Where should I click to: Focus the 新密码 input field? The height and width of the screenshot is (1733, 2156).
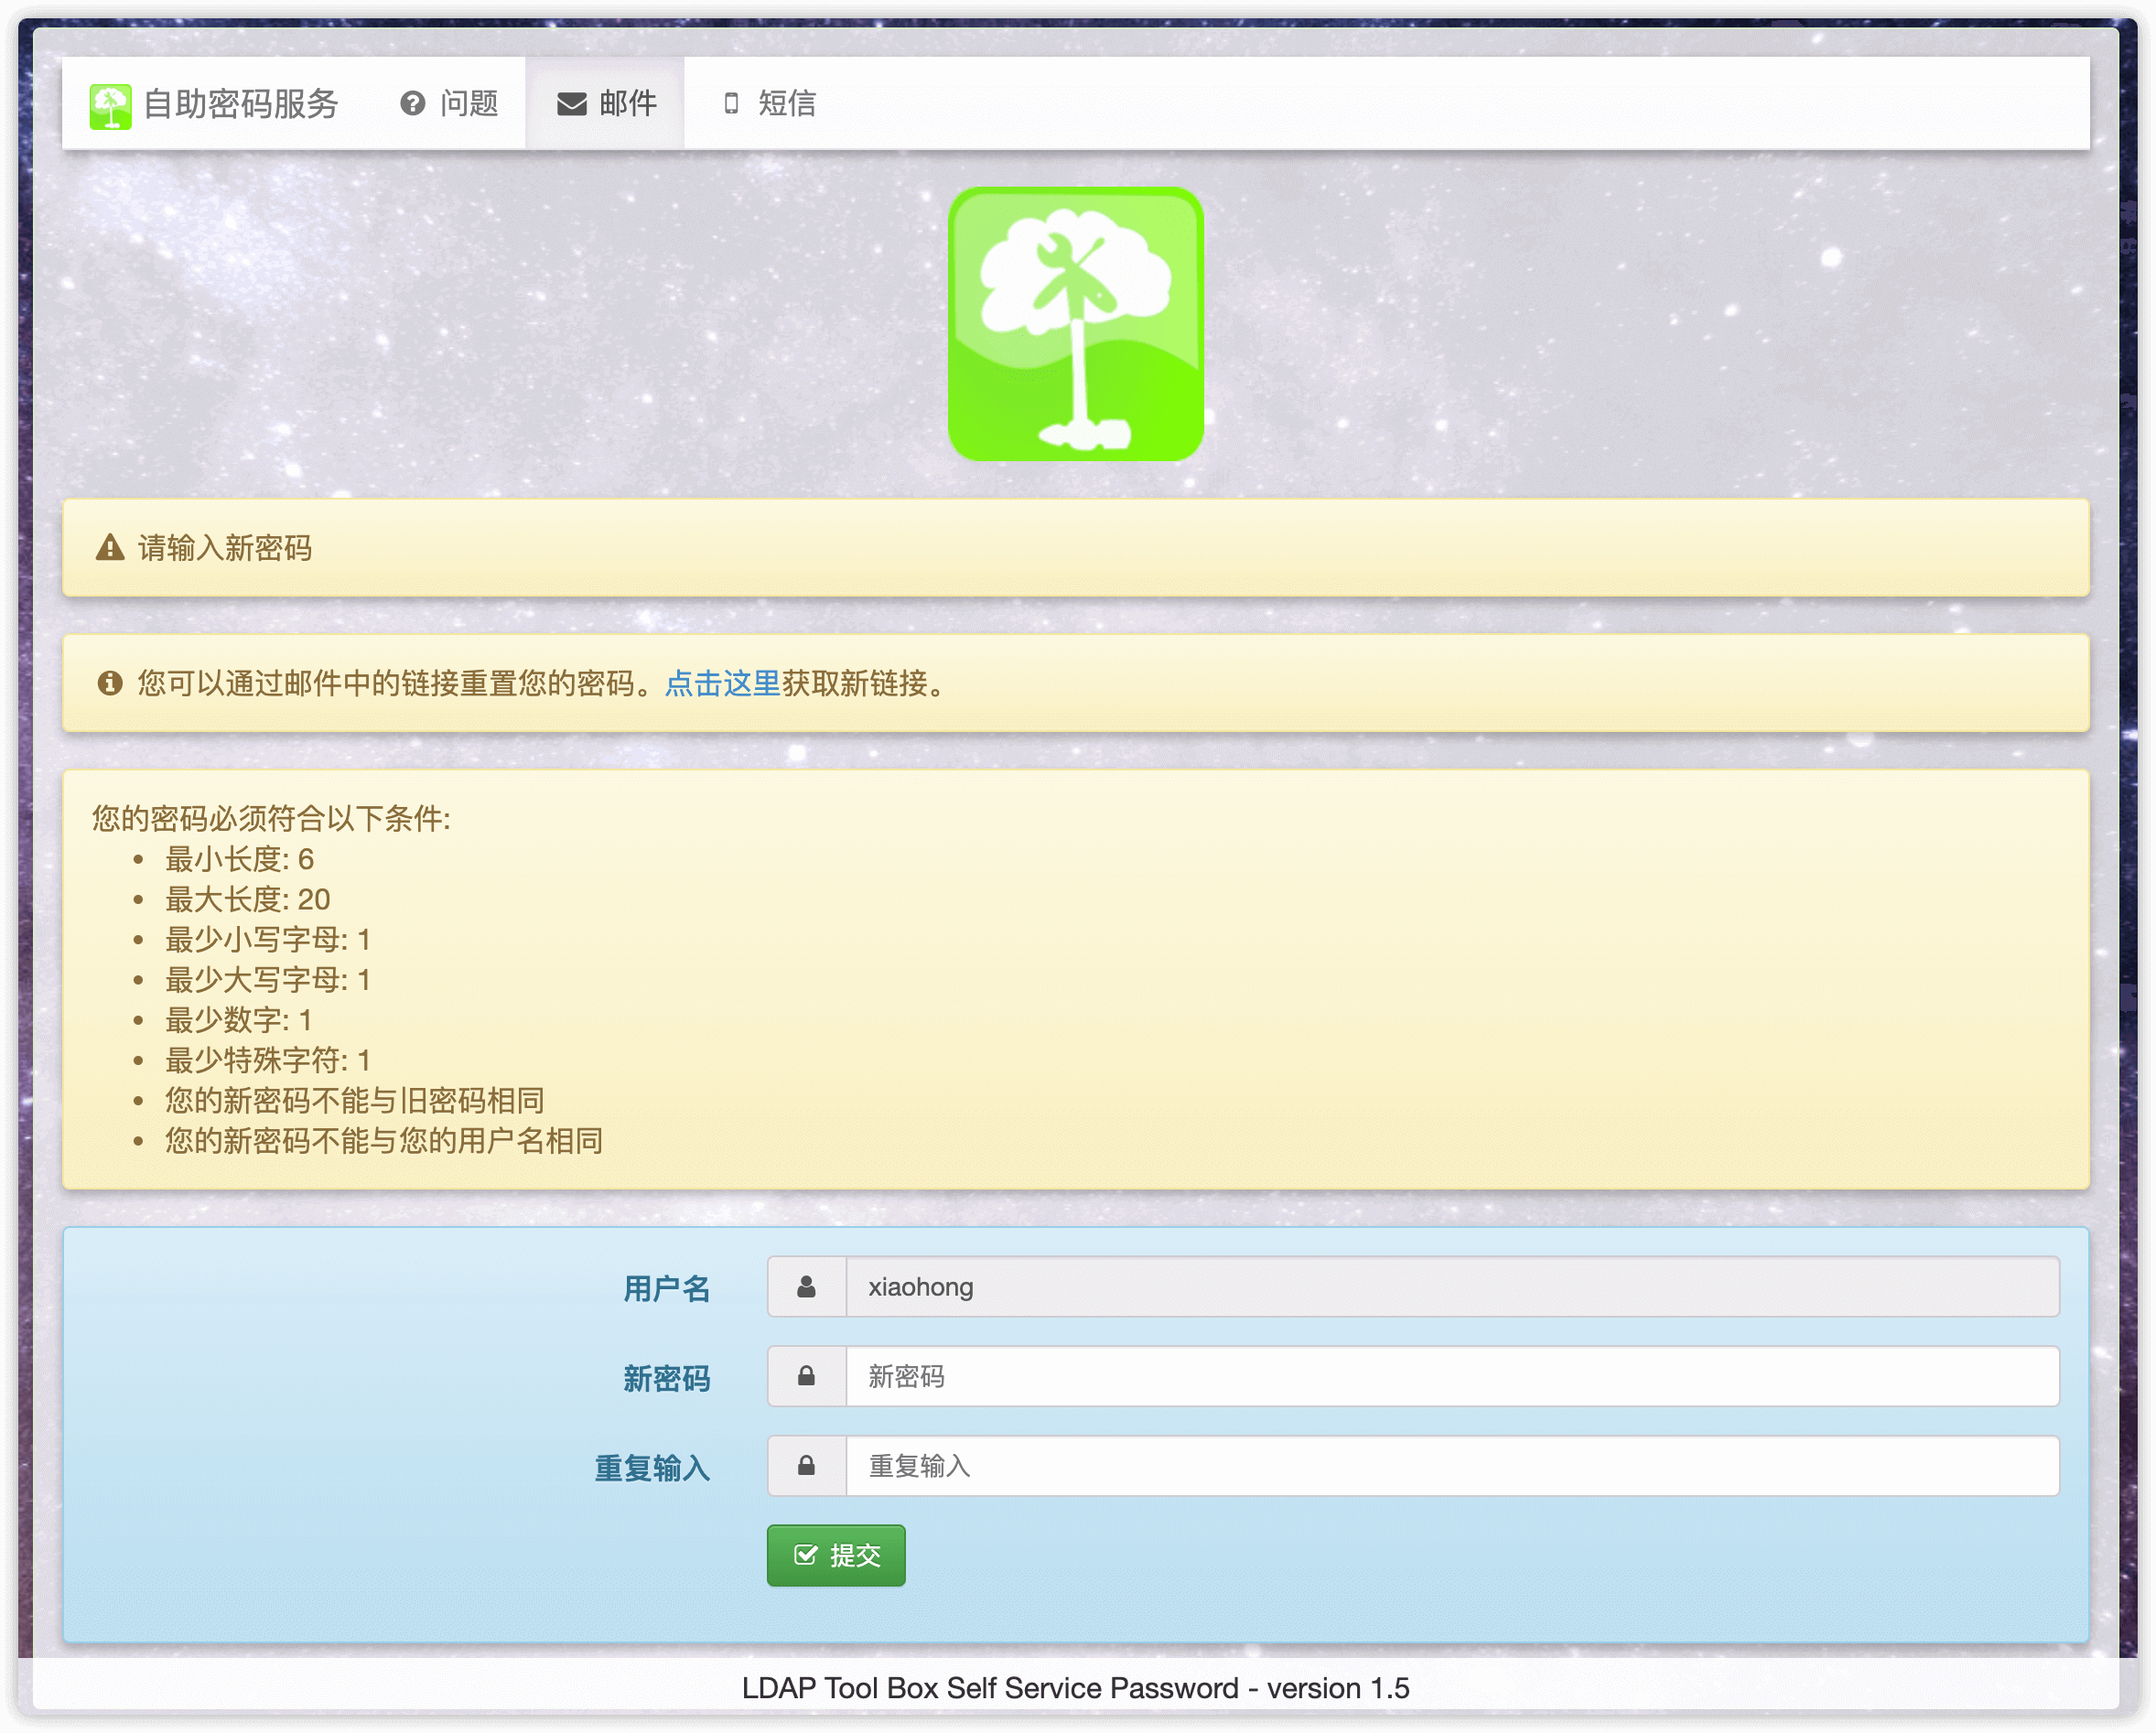click(x=1450, y=1376)
